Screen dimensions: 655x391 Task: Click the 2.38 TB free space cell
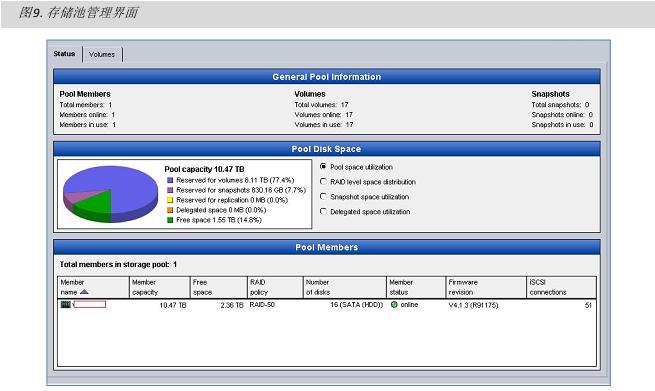click(x=232, y=305)
